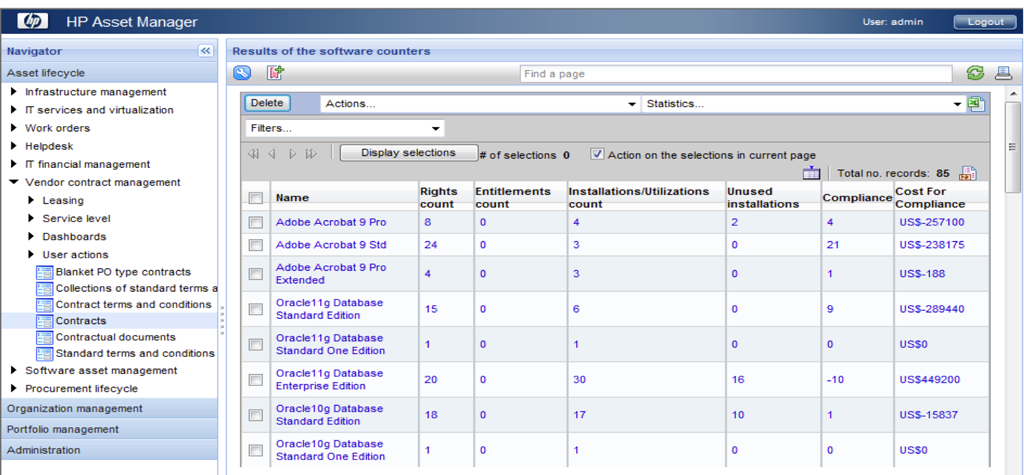Check the Oracle11g Database Standard Edition checkbox
This screenshot has width=1024, height=475.
coord(255,309)
